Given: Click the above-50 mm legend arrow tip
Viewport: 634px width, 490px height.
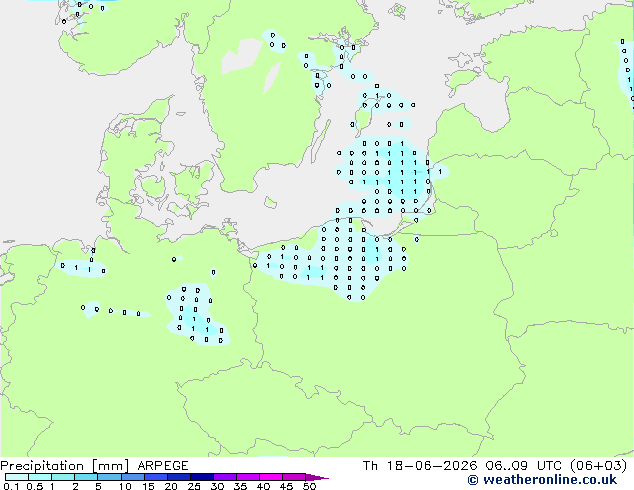Looking at the screenshot, I should (317, 477).
